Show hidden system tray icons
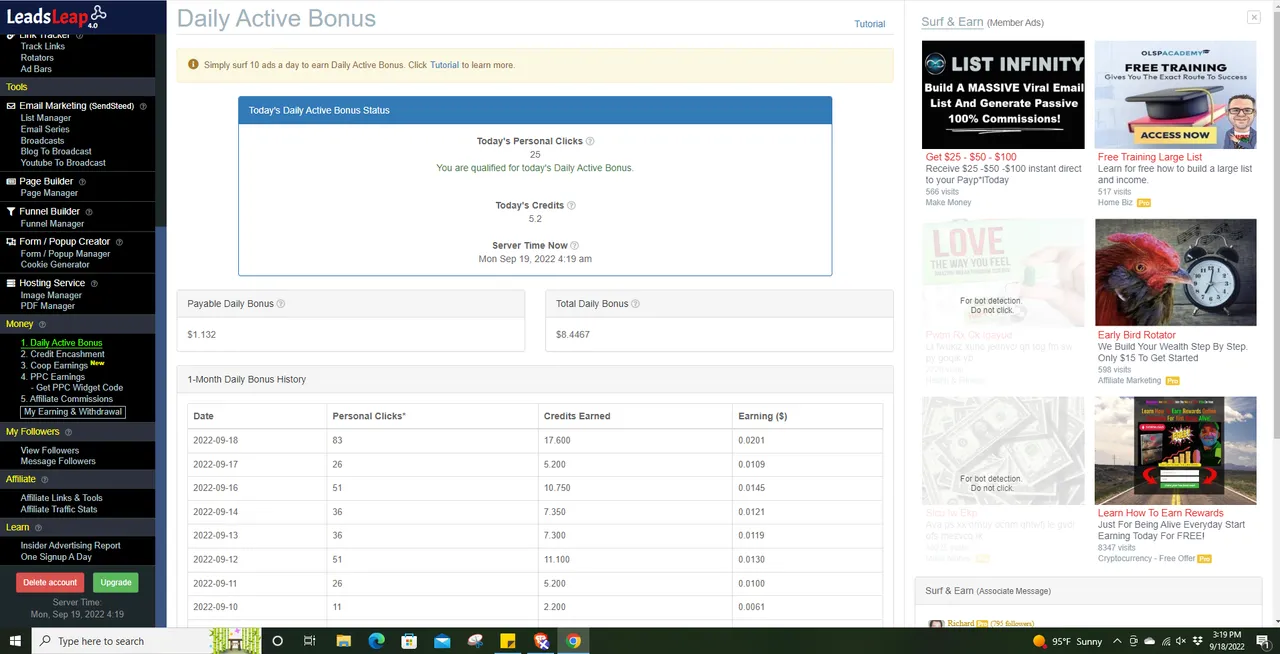 [x=1116, y=641]
